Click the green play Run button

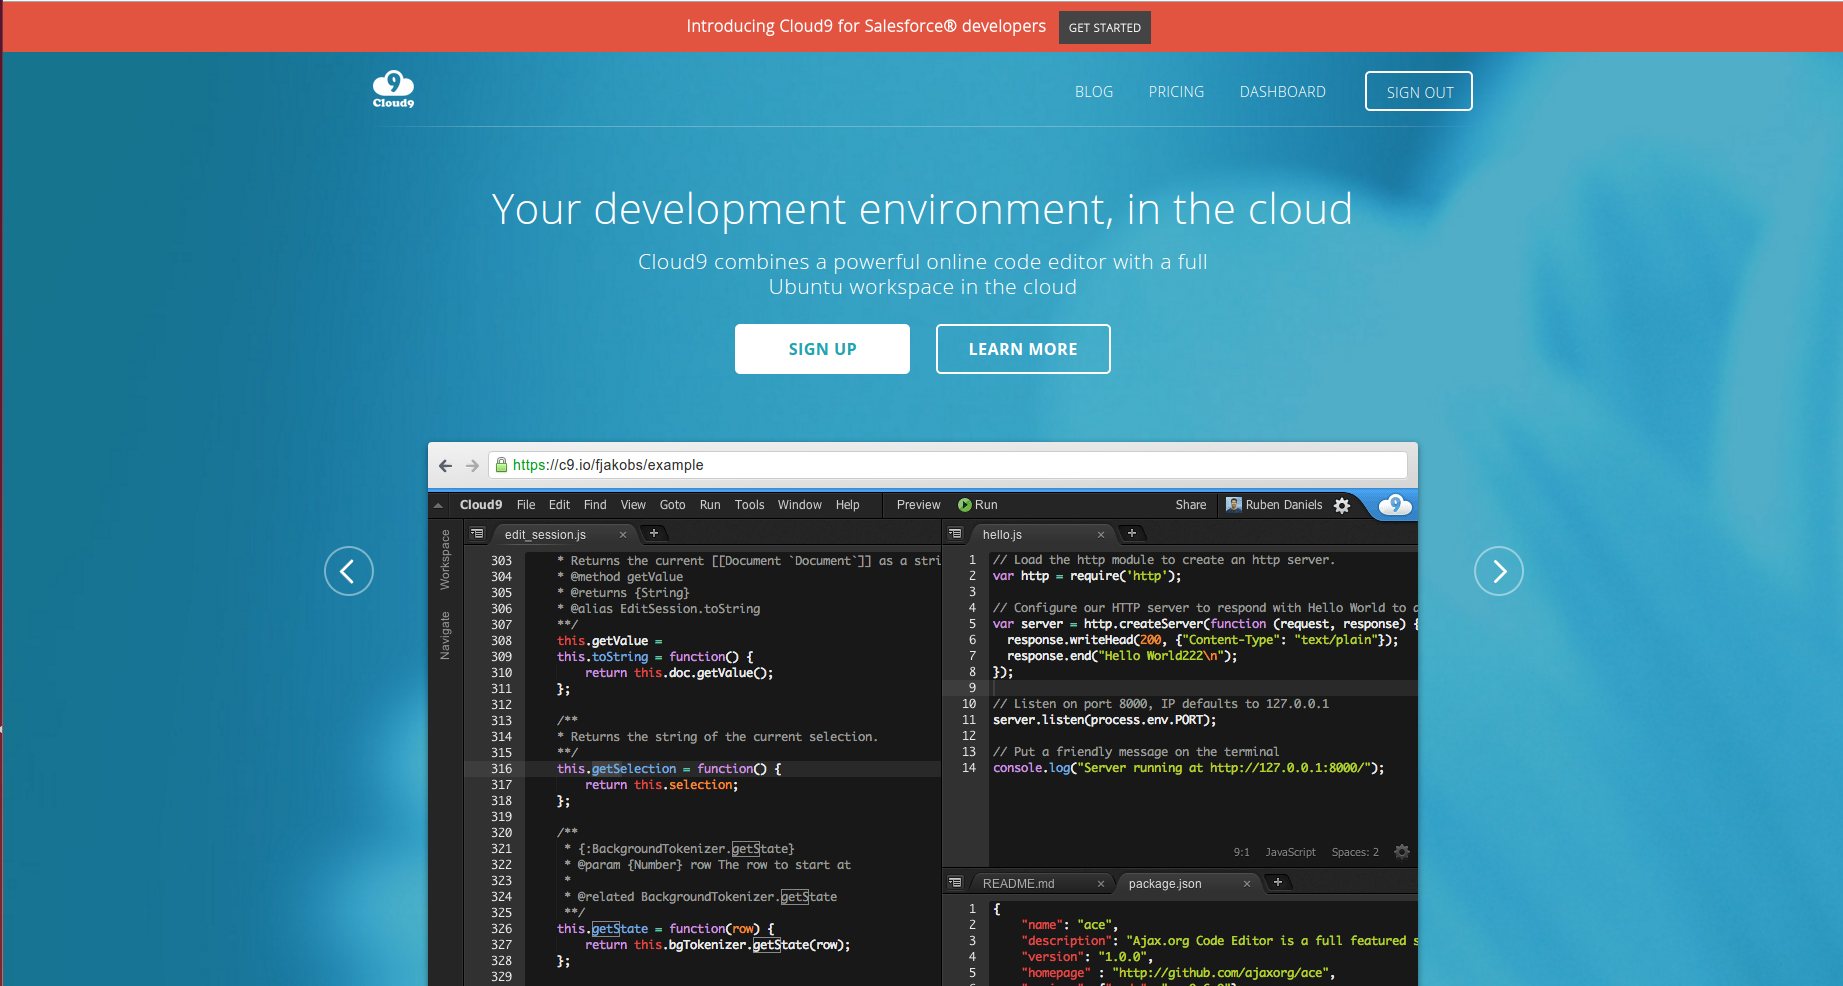(x=977, y=505)
